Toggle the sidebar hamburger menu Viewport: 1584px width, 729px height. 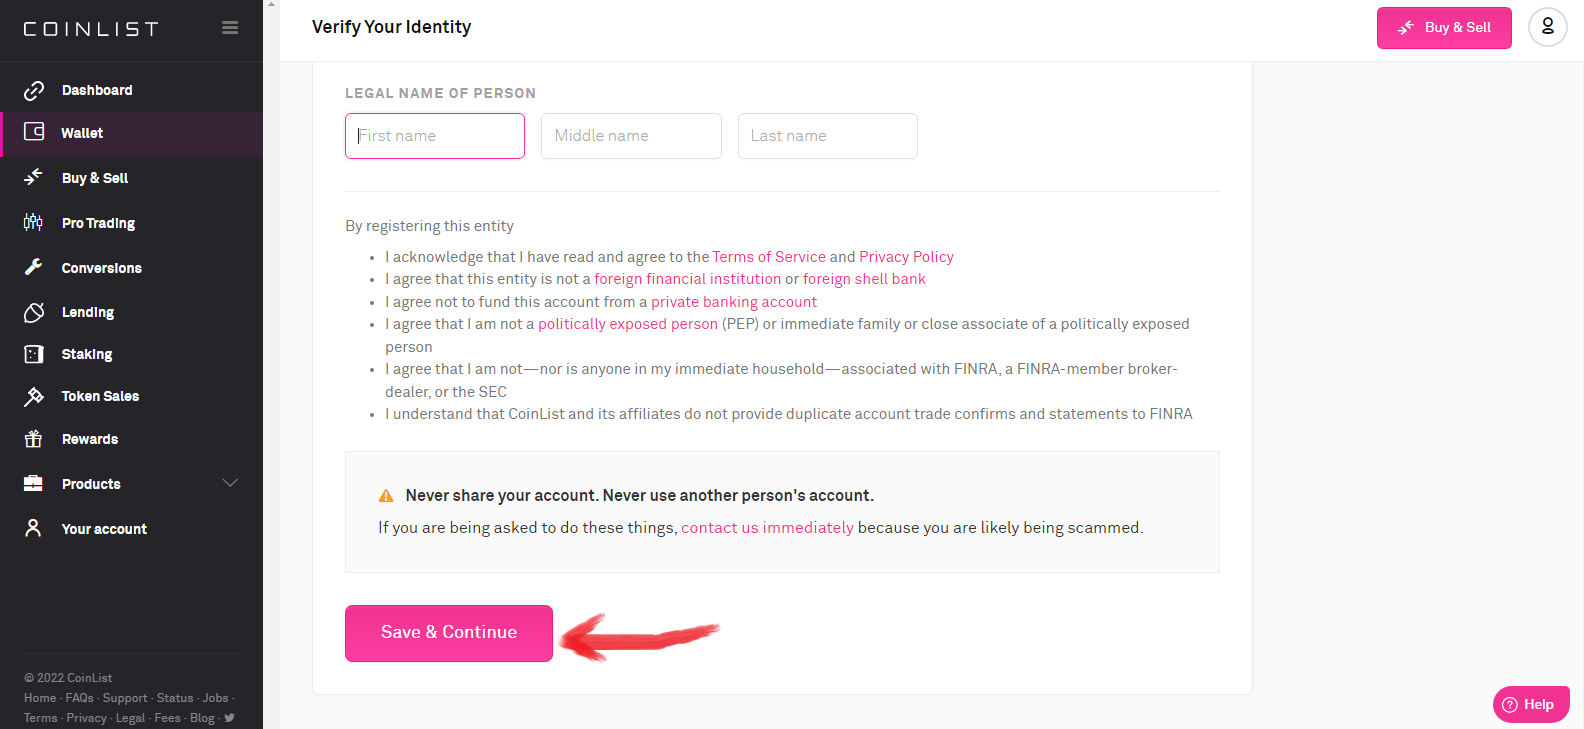click(x=230, y=28)
